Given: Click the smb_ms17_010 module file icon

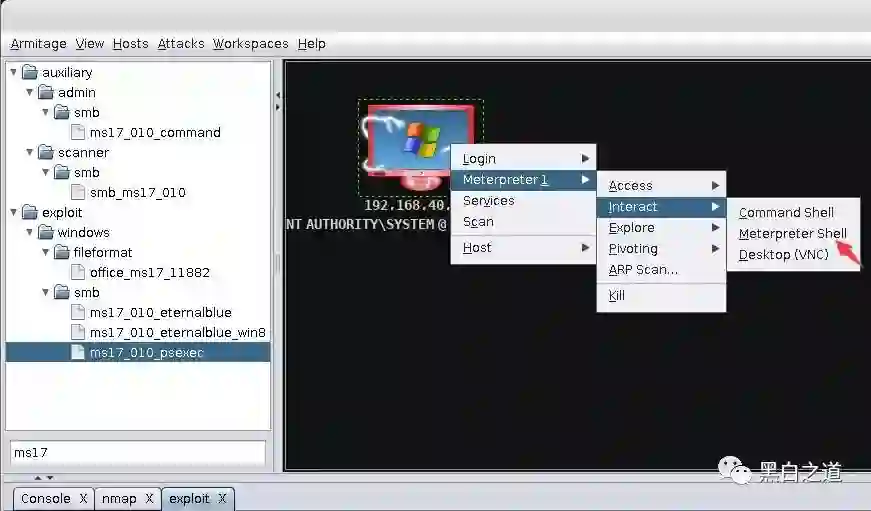Looking at the screenshot, I should click(x=78, y=192).
